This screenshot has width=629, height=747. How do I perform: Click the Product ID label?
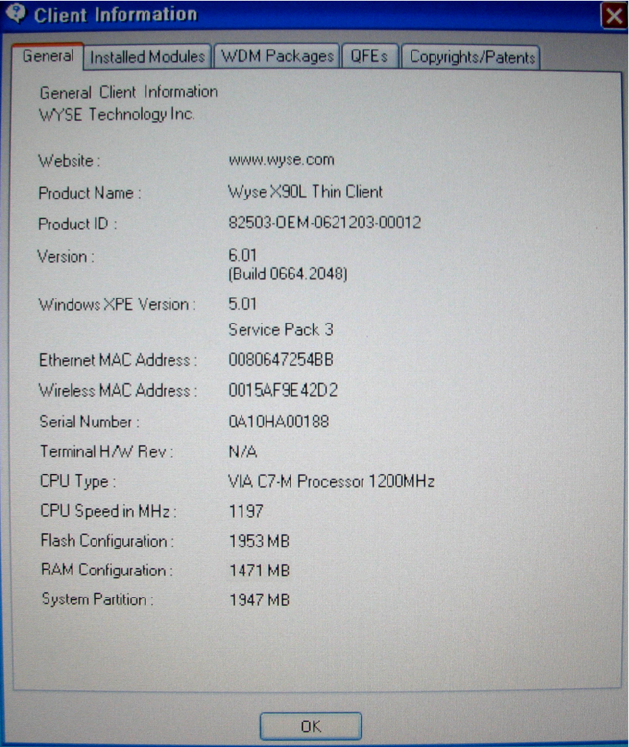77,223
